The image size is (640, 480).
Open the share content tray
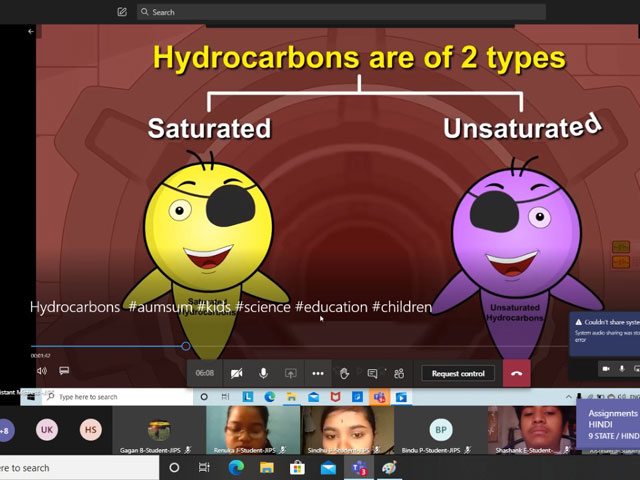[291, 373]
